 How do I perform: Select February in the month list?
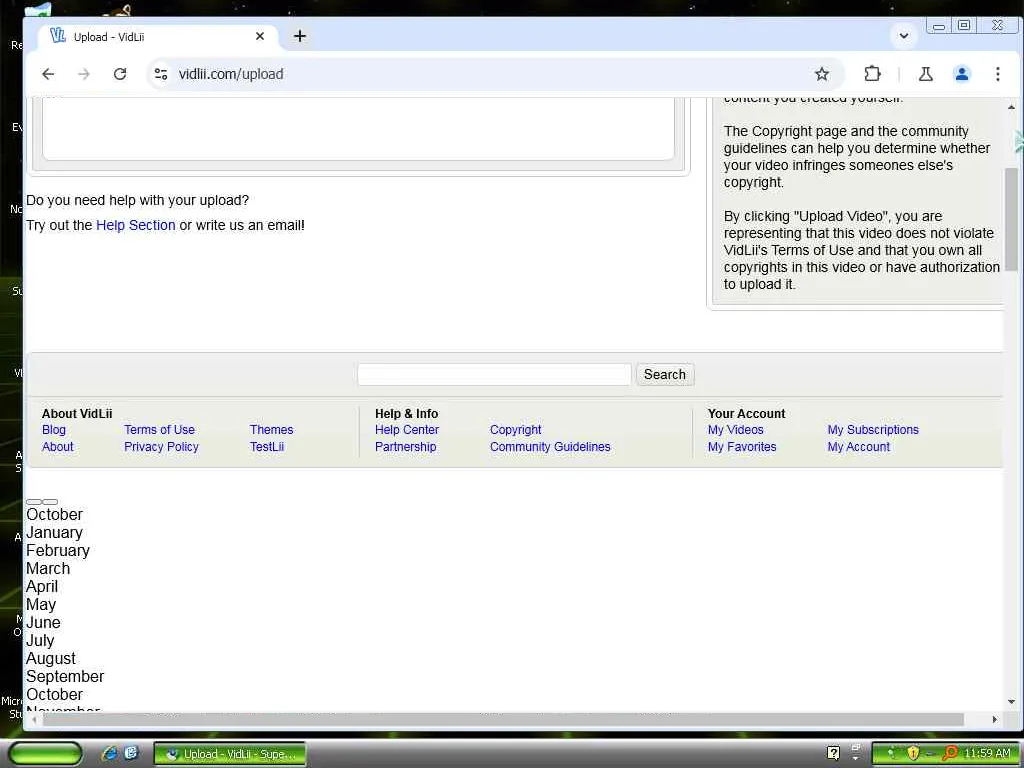coord(57,551)
